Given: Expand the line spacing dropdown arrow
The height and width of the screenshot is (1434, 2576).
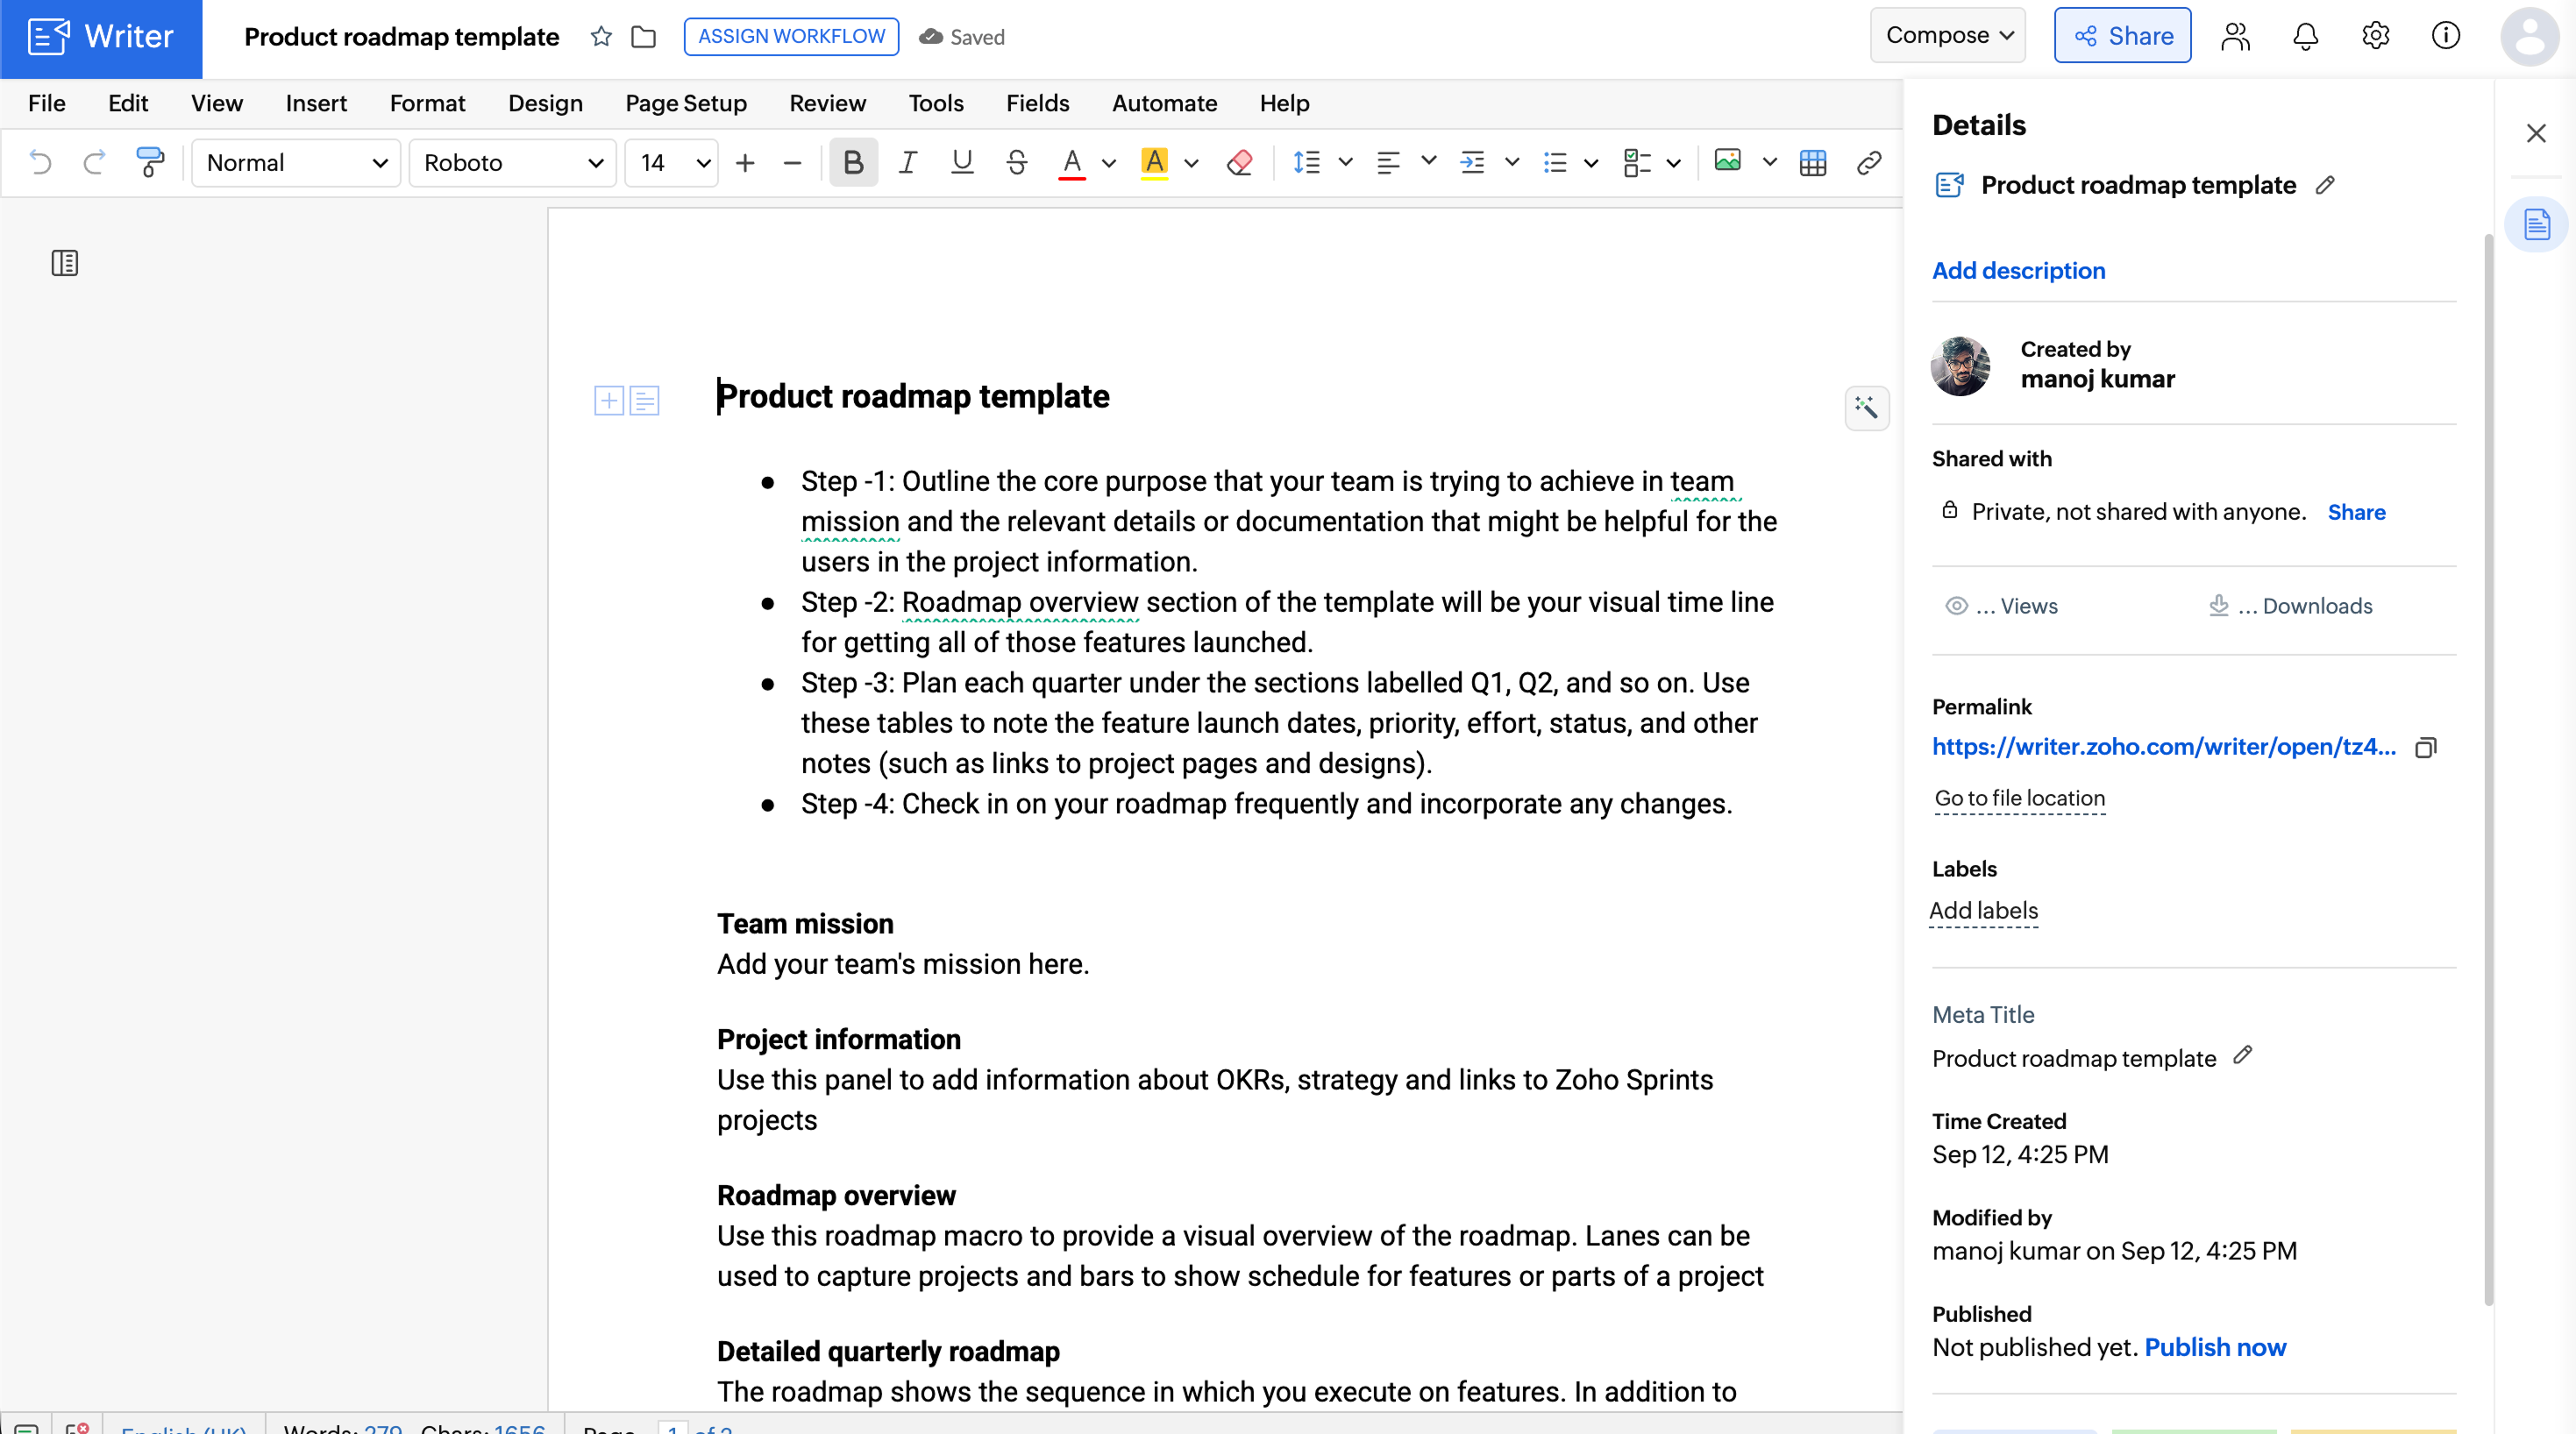Looking at the screenshot, I should pos(1346,162).
